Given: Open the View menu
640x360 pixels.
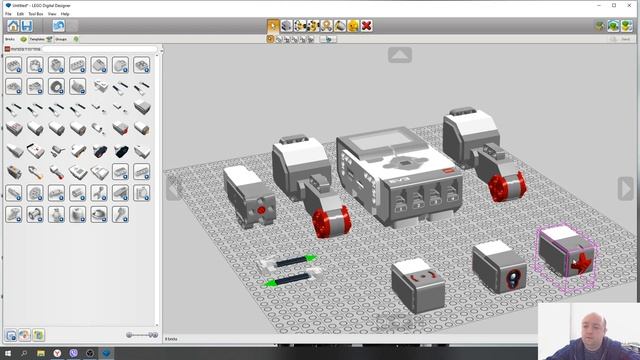Looking at the screenshot, I should [x=52, y=14].
